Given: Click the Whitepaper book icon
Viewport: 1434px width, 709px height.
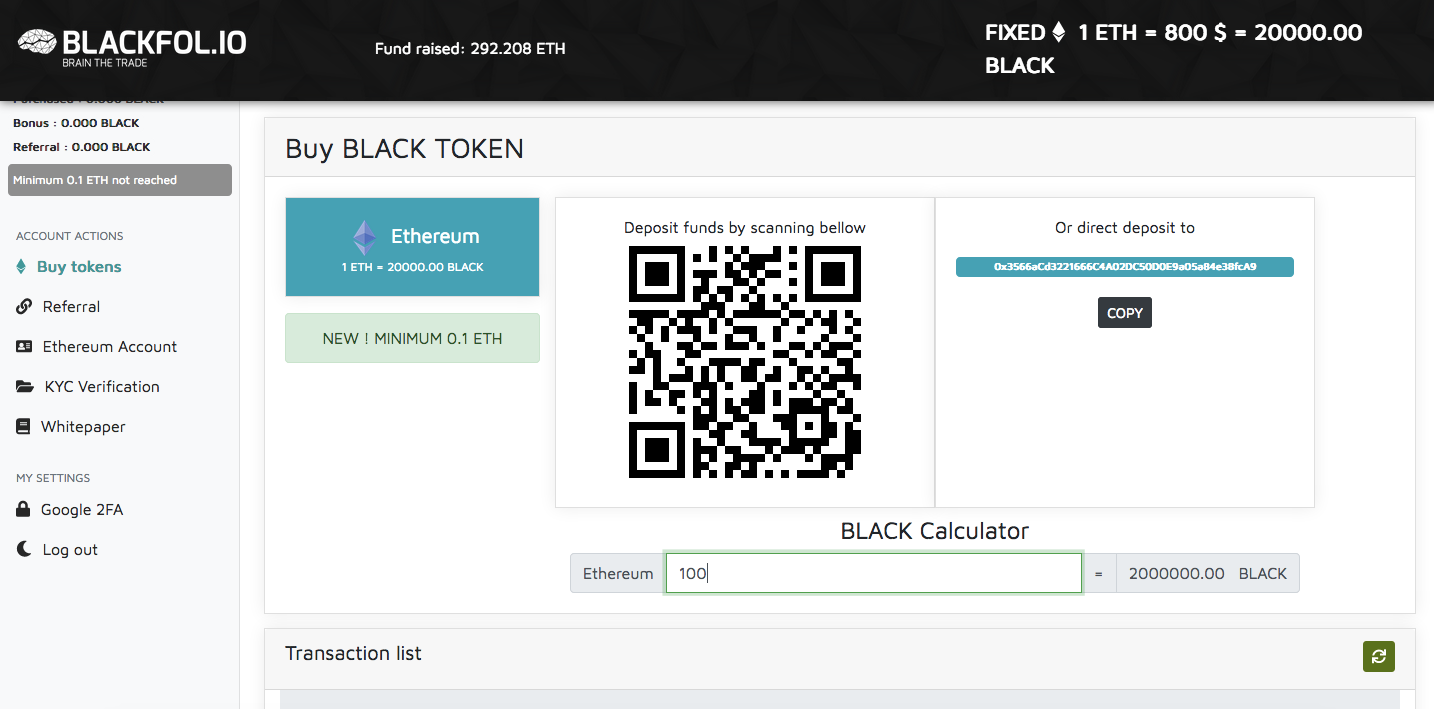Looking at the screenshot, I should point(23,427).
